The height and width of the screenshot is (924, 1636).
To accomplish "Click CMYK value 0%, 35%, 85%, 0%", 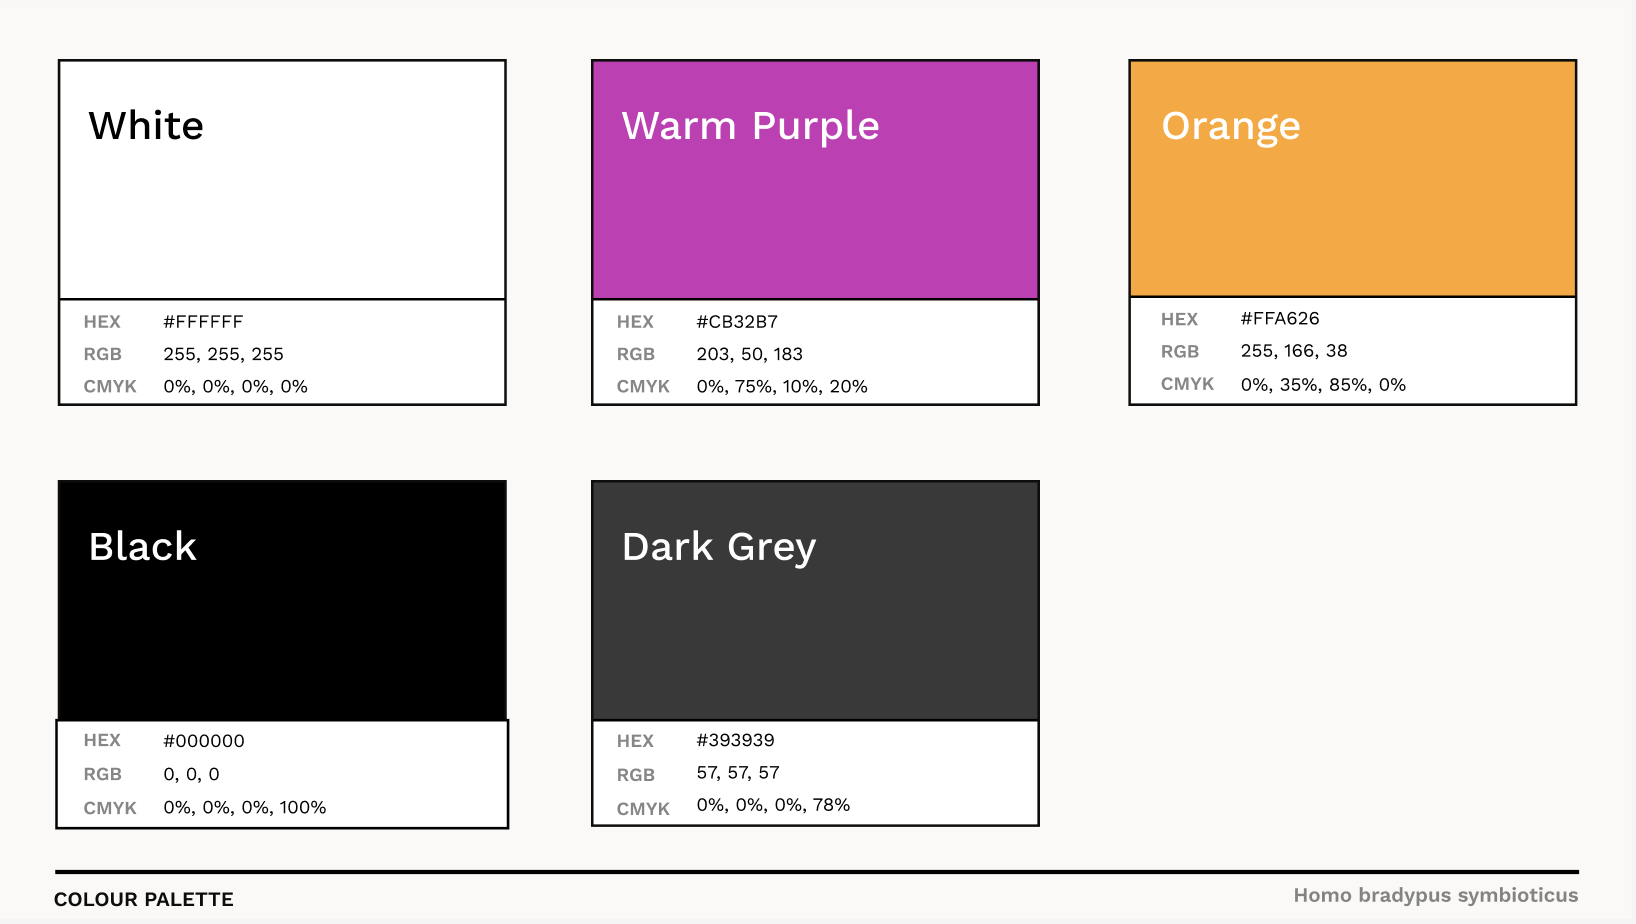I will point(1323,385).
